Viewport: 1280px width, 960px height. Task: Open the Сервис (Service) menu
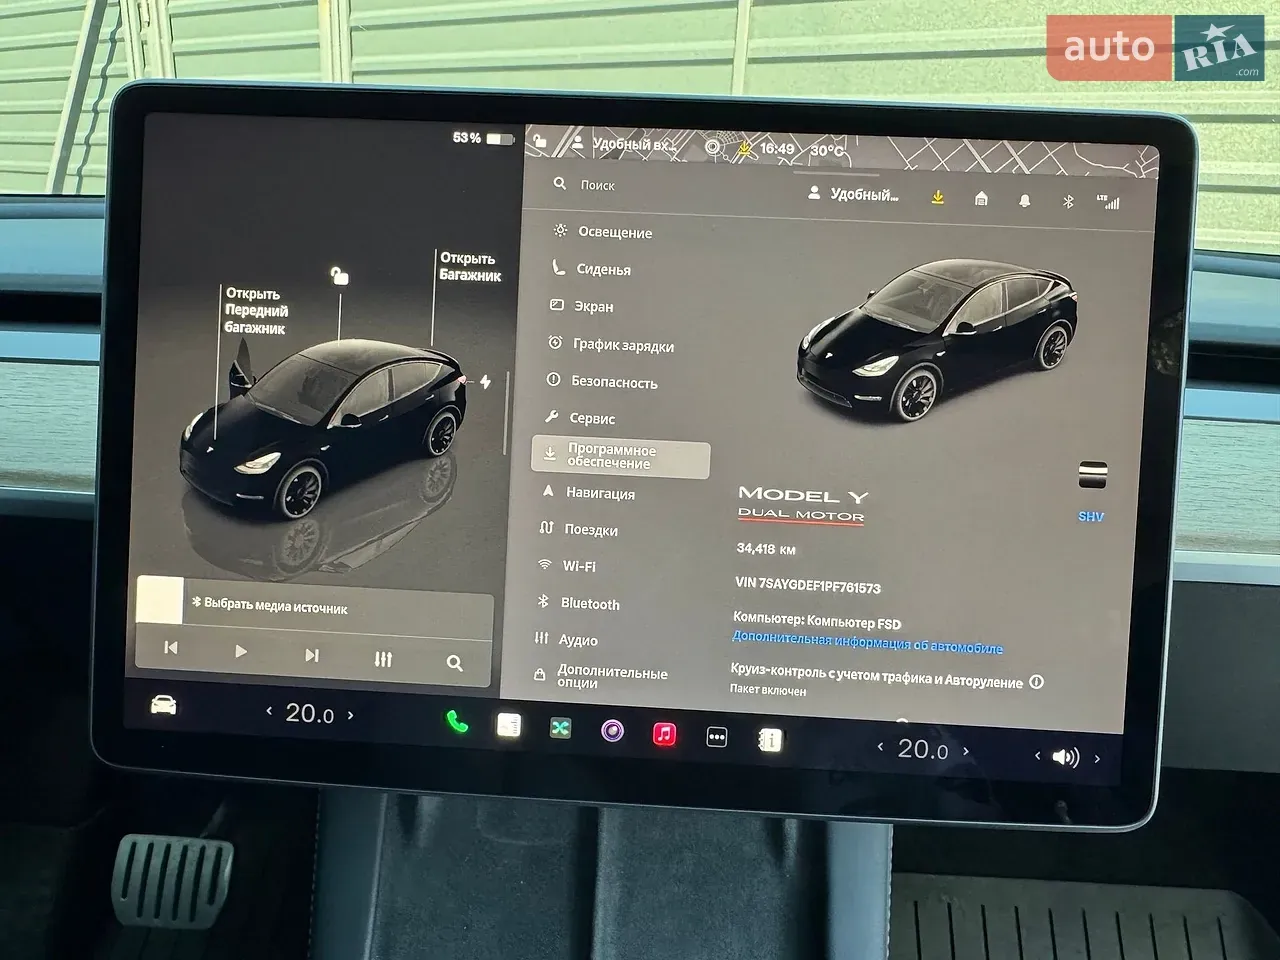[580, 418]
